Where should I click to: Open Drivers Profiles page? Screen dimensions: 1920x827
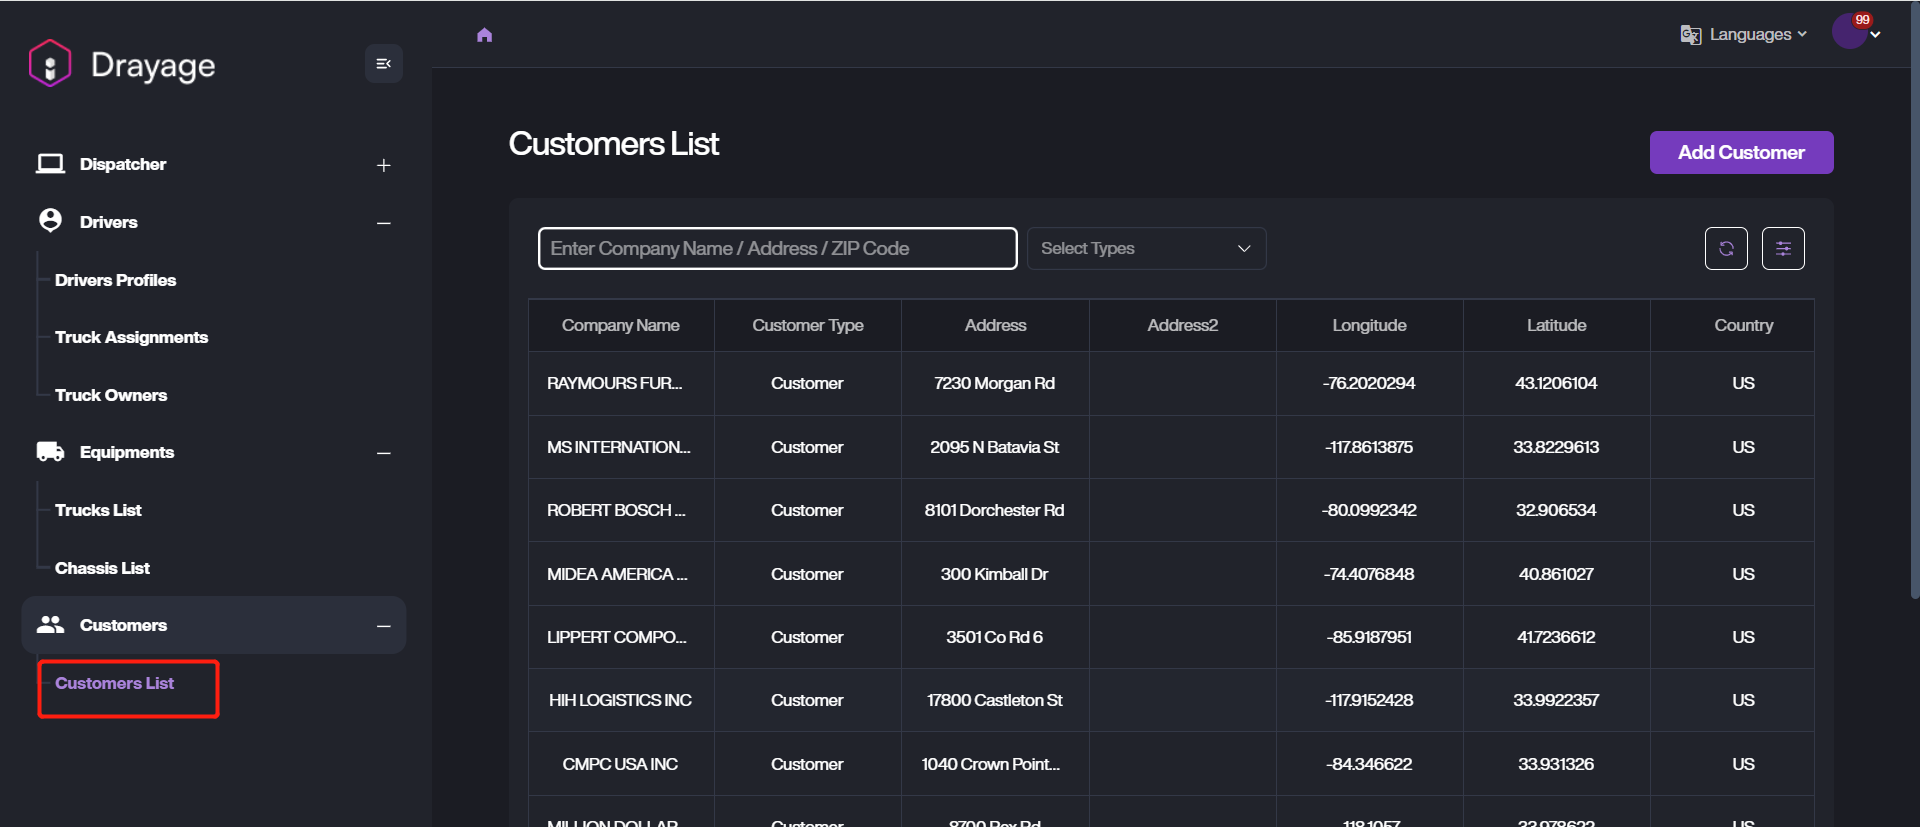[115, 280]
